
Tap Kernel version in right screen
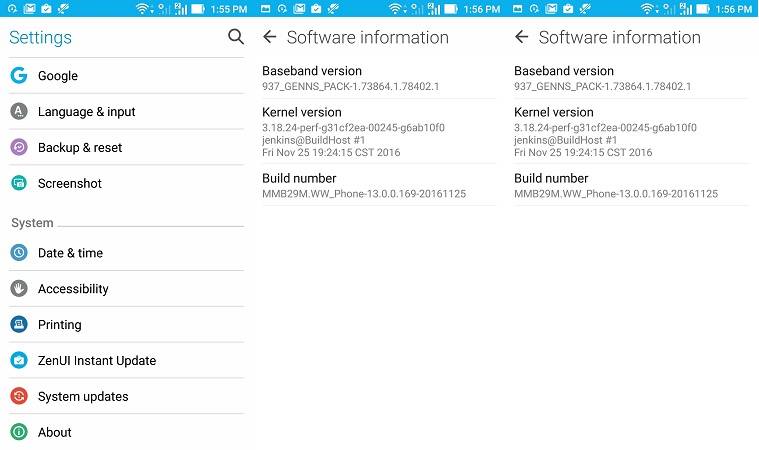pyautogui.click(x=631, y=132)
